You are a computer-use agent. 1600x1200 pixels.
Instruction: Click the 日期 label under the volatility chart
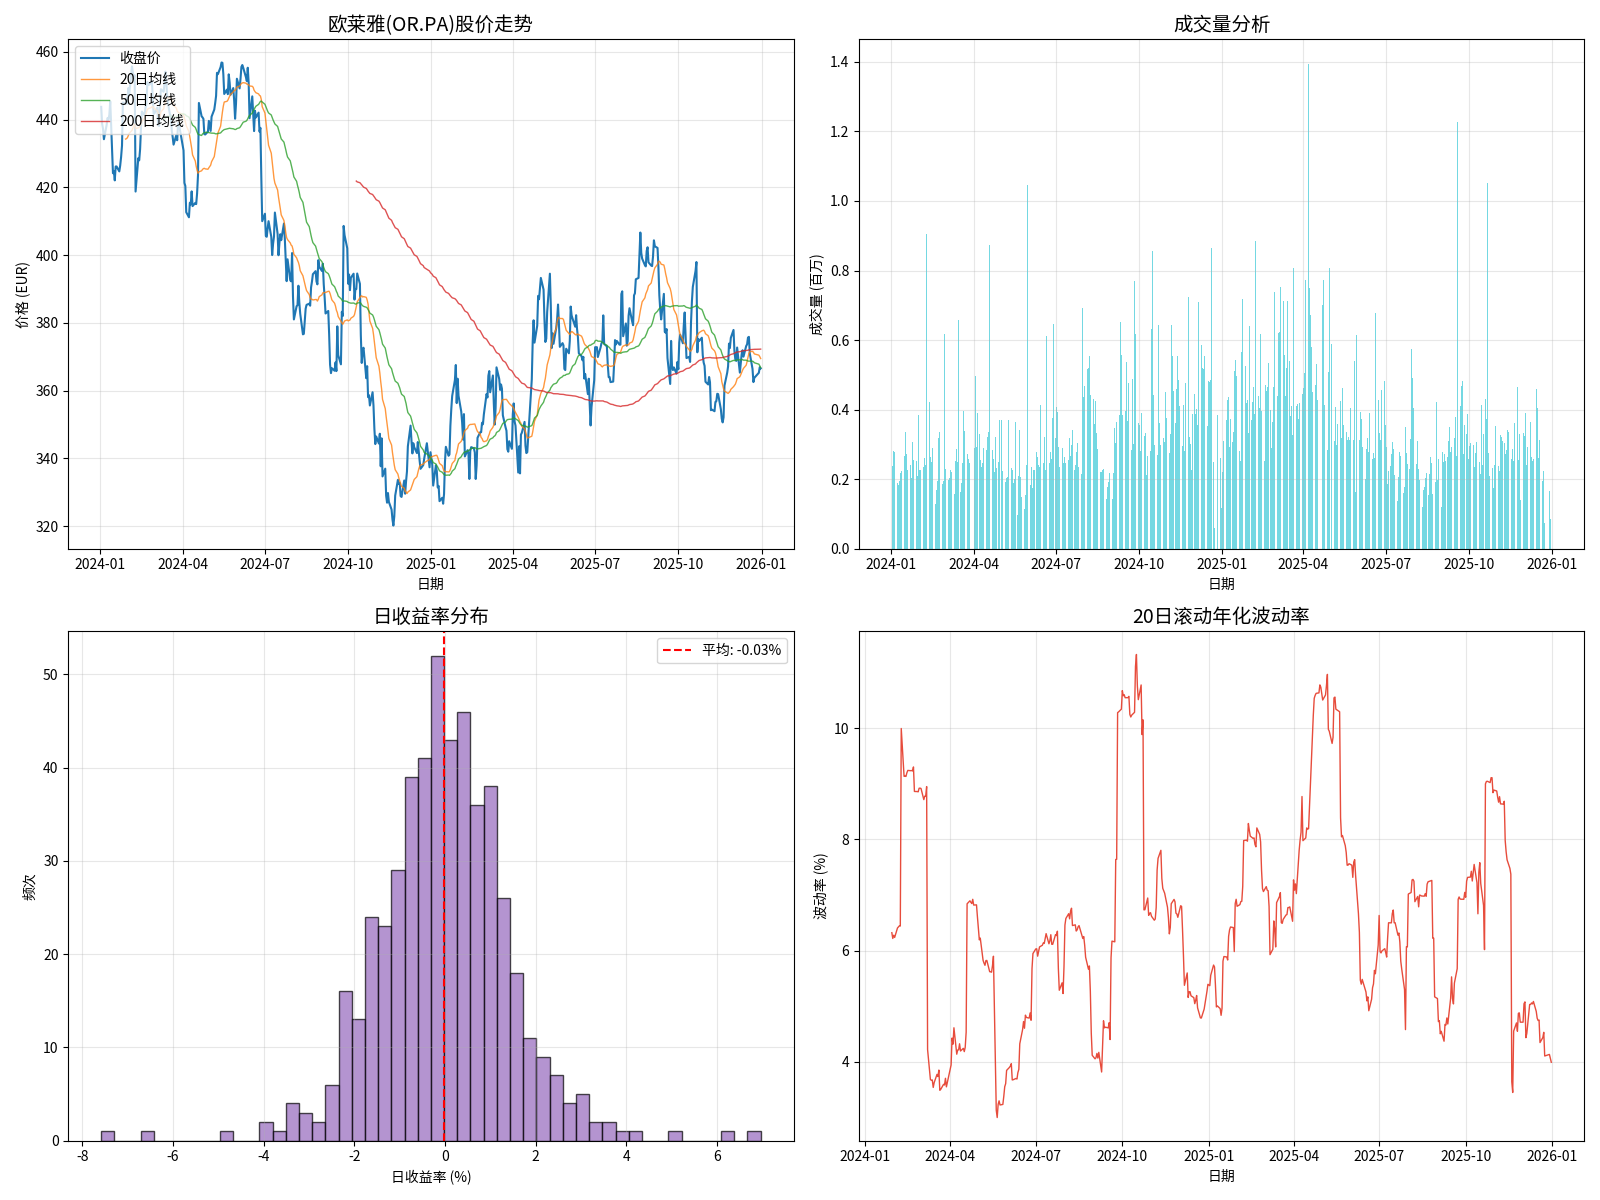tap(1221, 1176)
